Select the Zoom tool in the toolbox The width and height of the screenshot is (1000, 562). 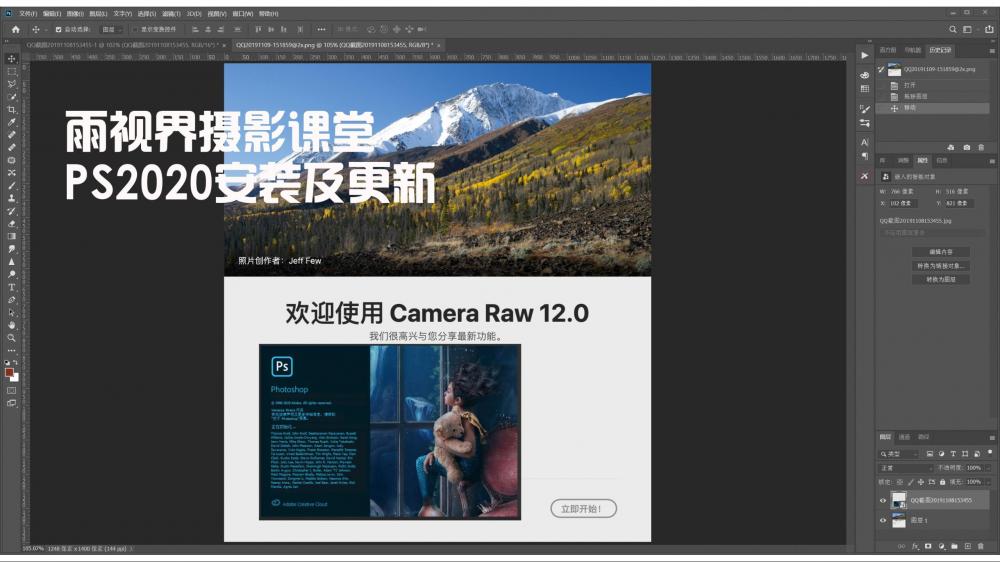point(11,338)
